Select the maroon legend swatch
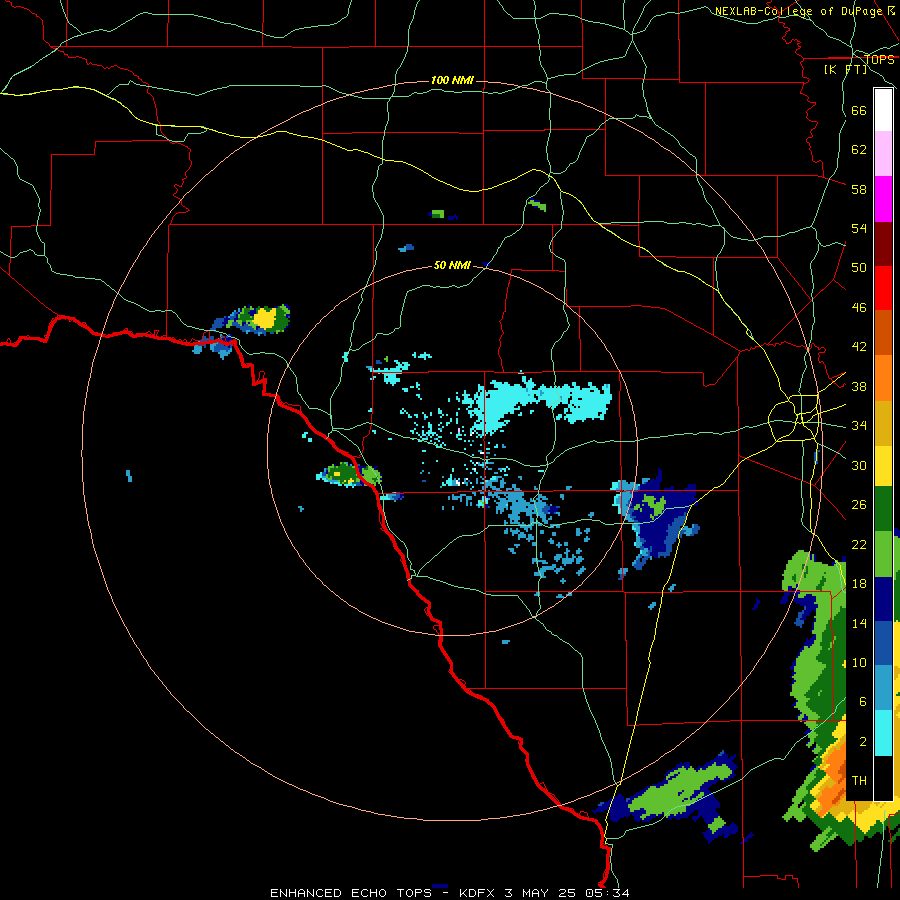This screenshot has width=900, height=900. 883,244
